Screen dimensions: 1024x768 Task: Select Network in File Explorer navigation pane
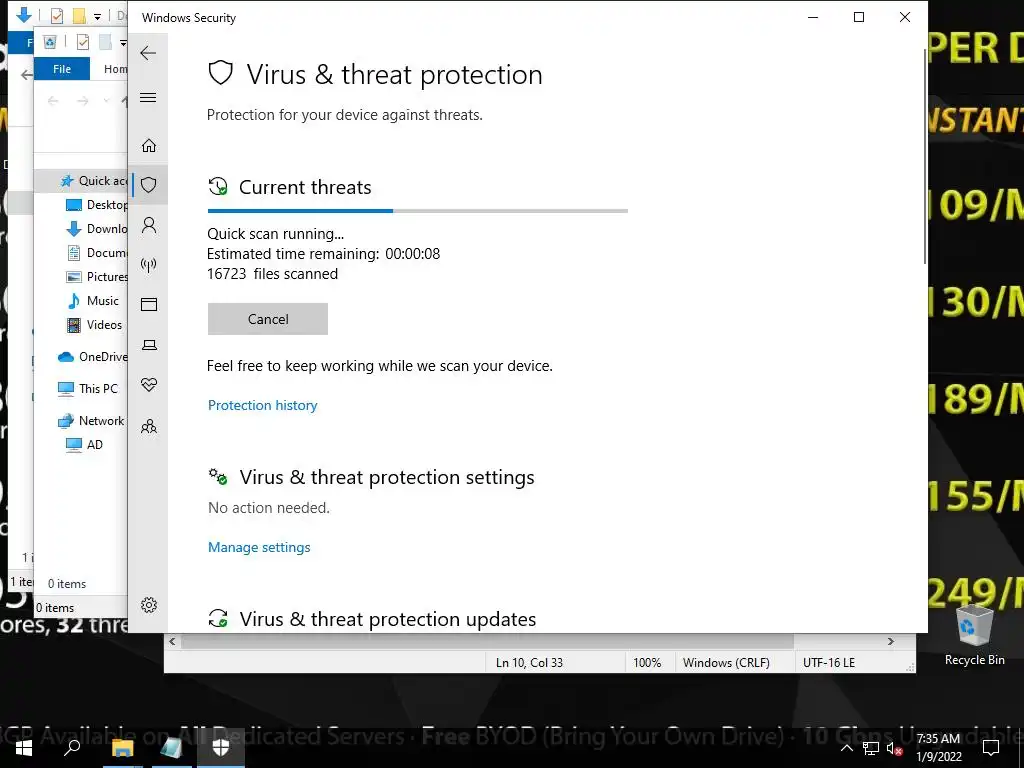91,421
